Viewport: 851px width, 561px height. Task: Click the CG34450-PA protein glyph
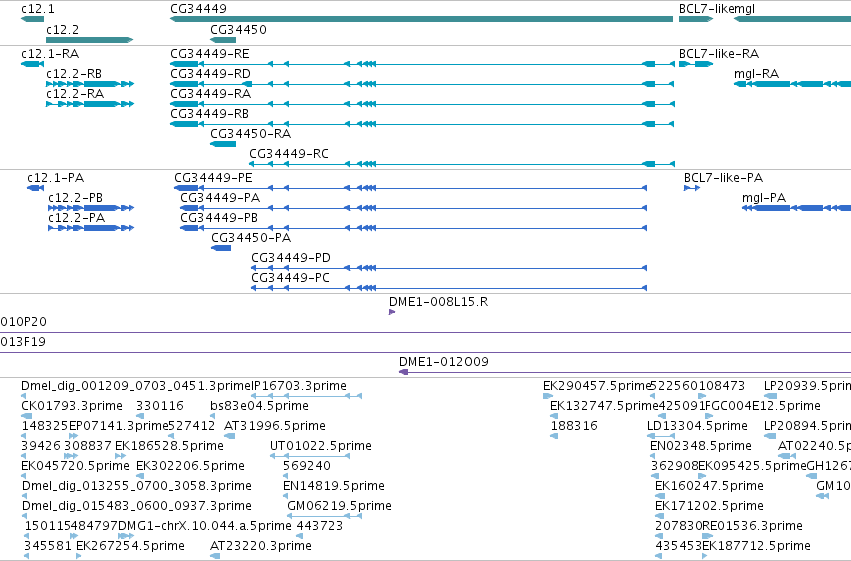click(x=221, y=248)
